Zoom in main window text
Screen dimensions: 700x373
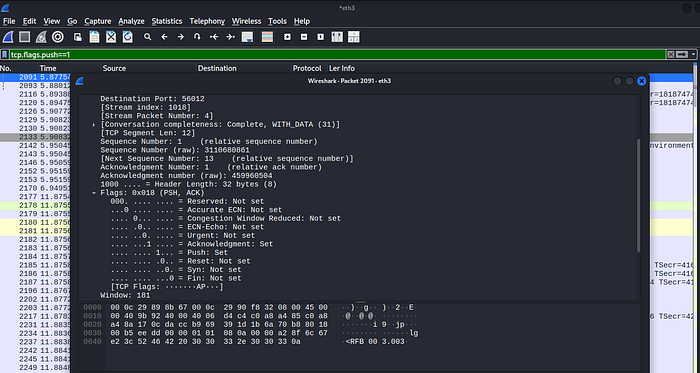pos(288,37)
